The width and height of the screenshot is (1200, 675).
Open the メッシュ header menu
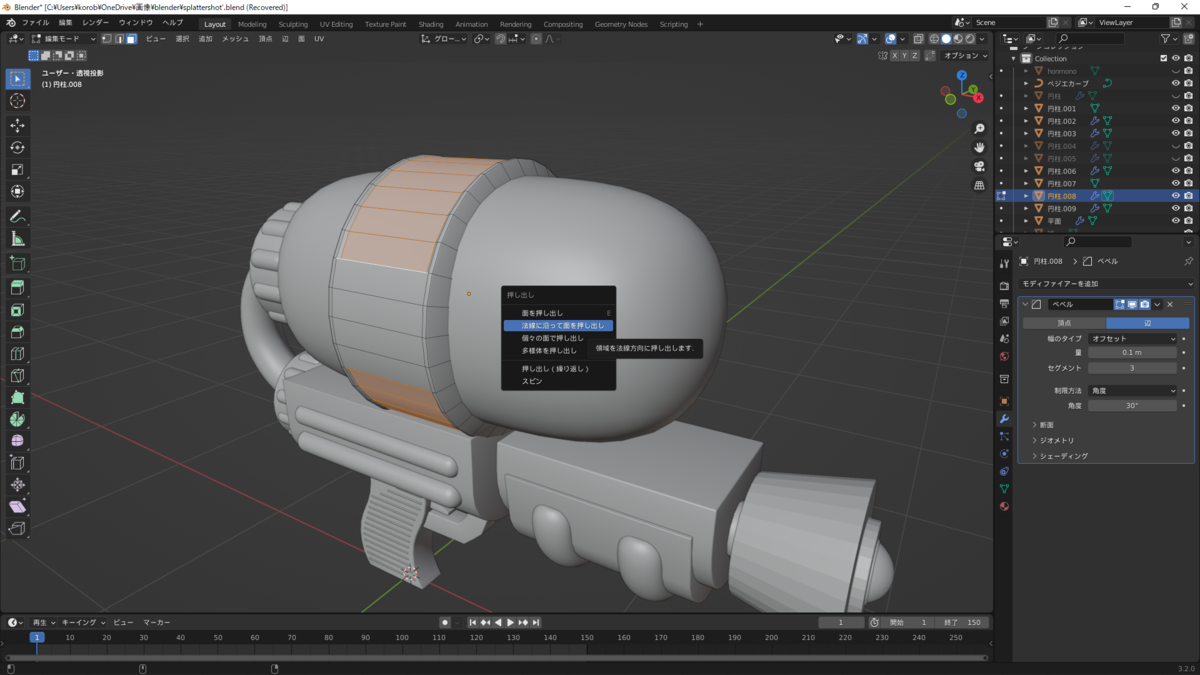[x=235, y=39]
